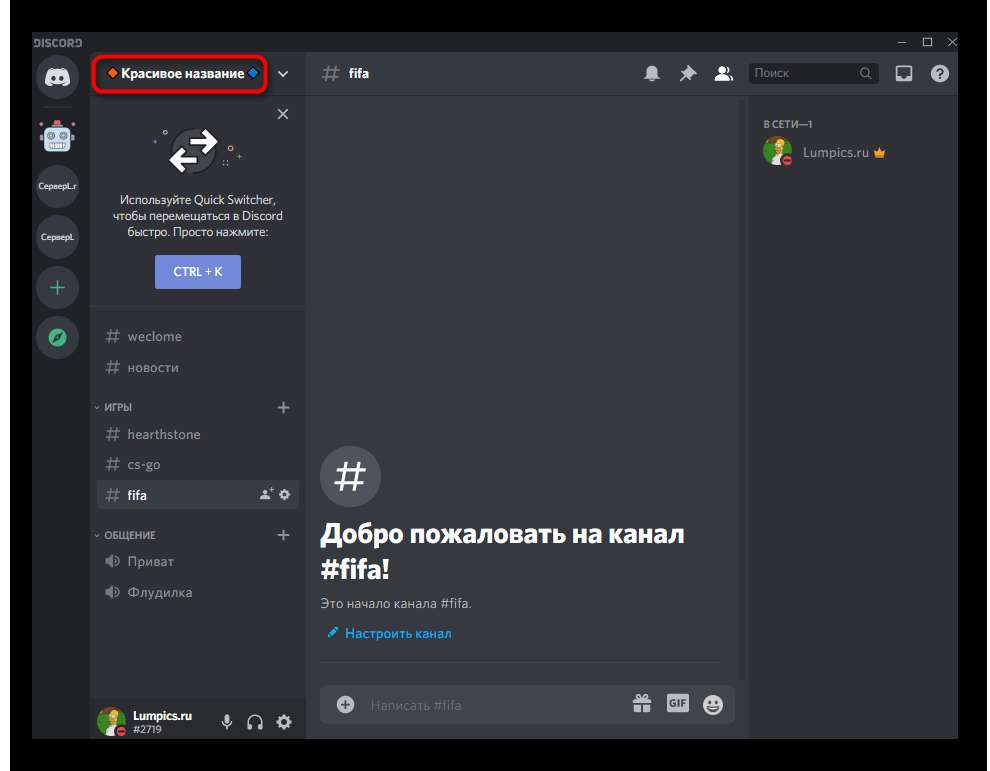Select the robot avatar server
The width and height of the screenshot is (990, 771).
pyautogui.click(x=57, y=136)
